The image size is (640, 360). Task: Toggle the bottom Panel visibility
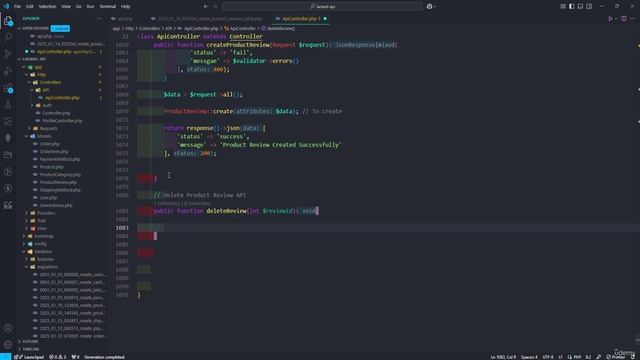pos(580,6)
